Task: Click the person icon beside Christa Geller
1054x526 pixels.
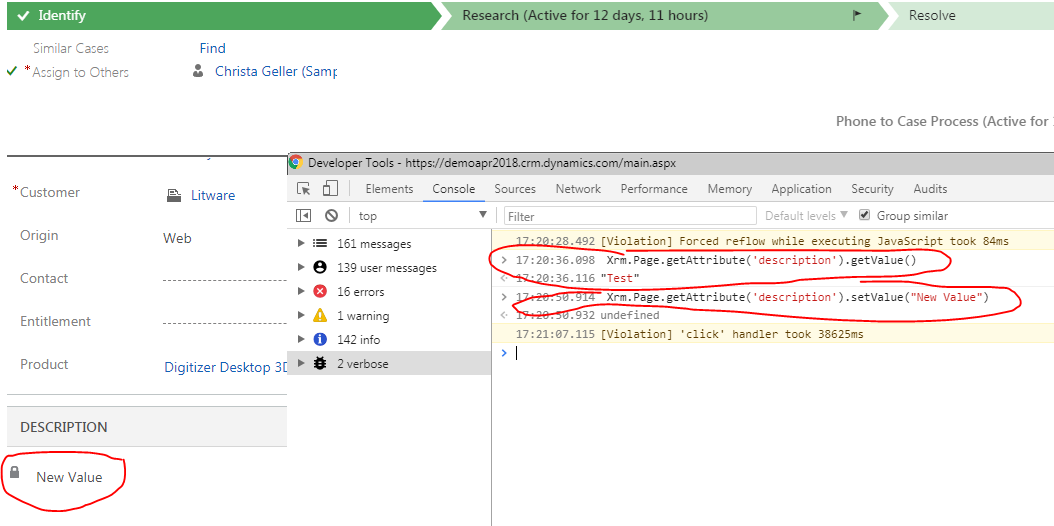Action: tap(198, 71)
